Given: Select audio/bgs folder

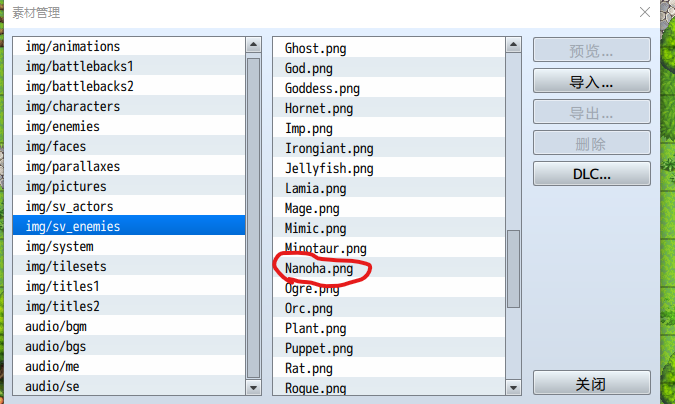Looking at the screenshot, I should [x=129, y=346].
